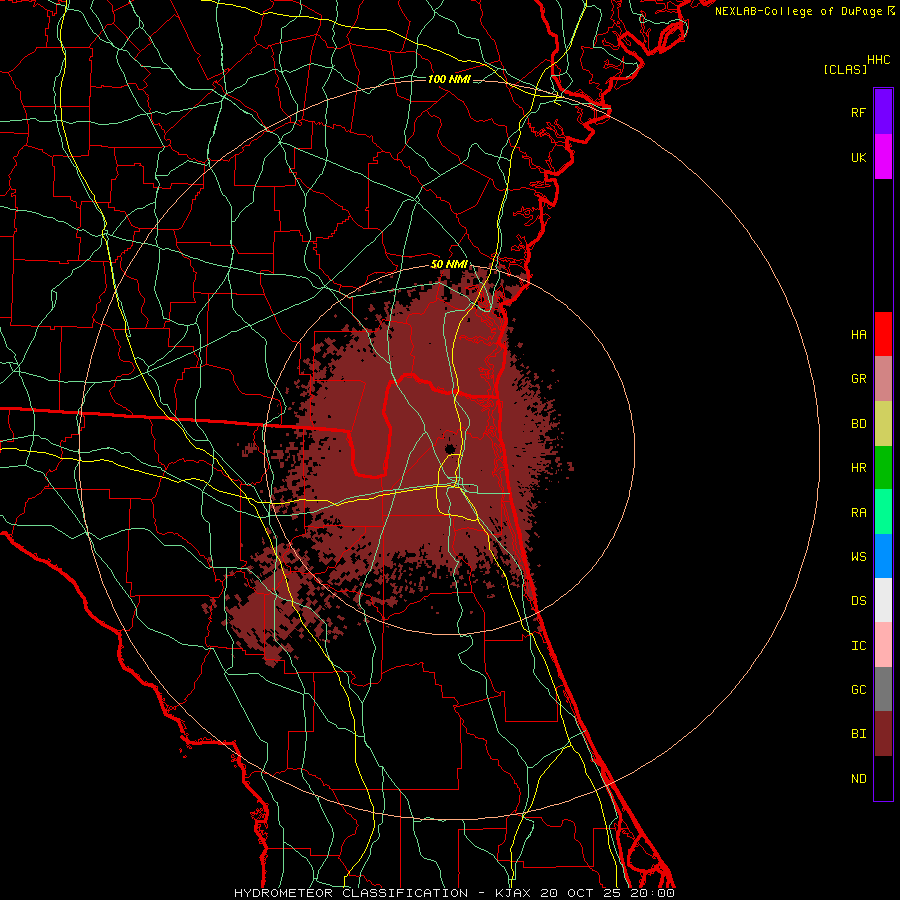Click the BD yellow legend swatch
Viewport: 900px width, 900px height.
883,424
